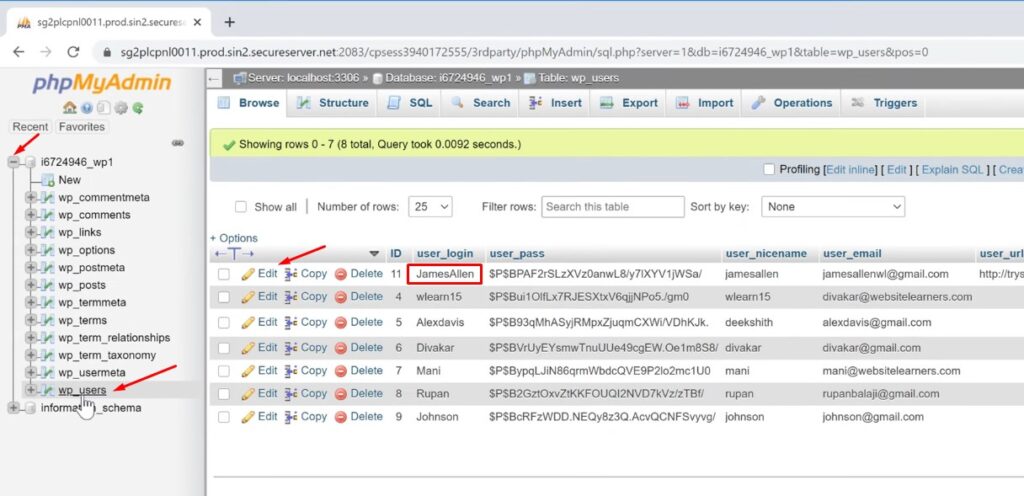This screenshot has height=496, width=1024.
Task: Click the table icon next to wp_usermeta
Action: [47, 373]
